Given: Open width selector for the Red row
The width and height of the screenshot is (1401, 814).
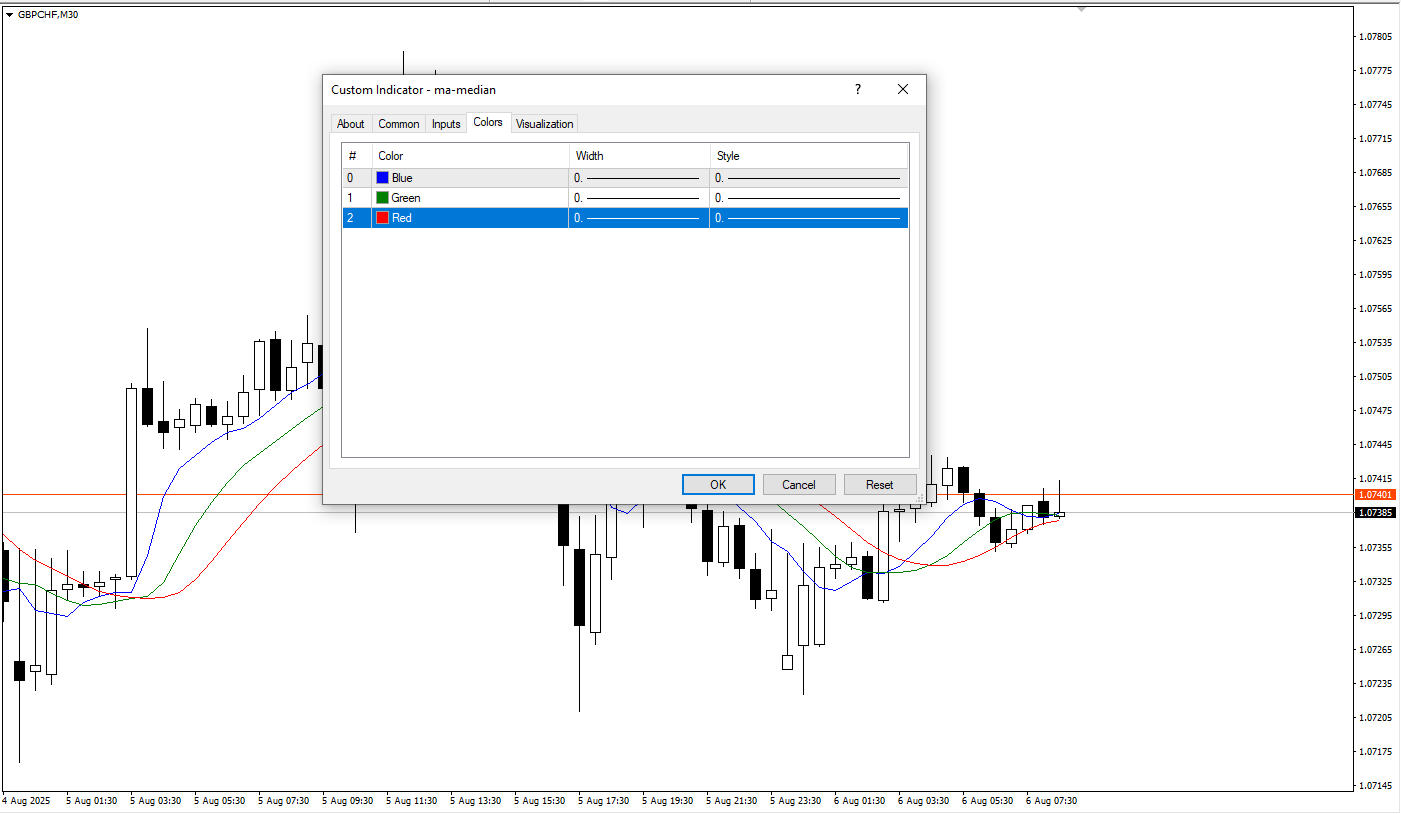Looking at the screenshot, I should [x=639, y=218].
